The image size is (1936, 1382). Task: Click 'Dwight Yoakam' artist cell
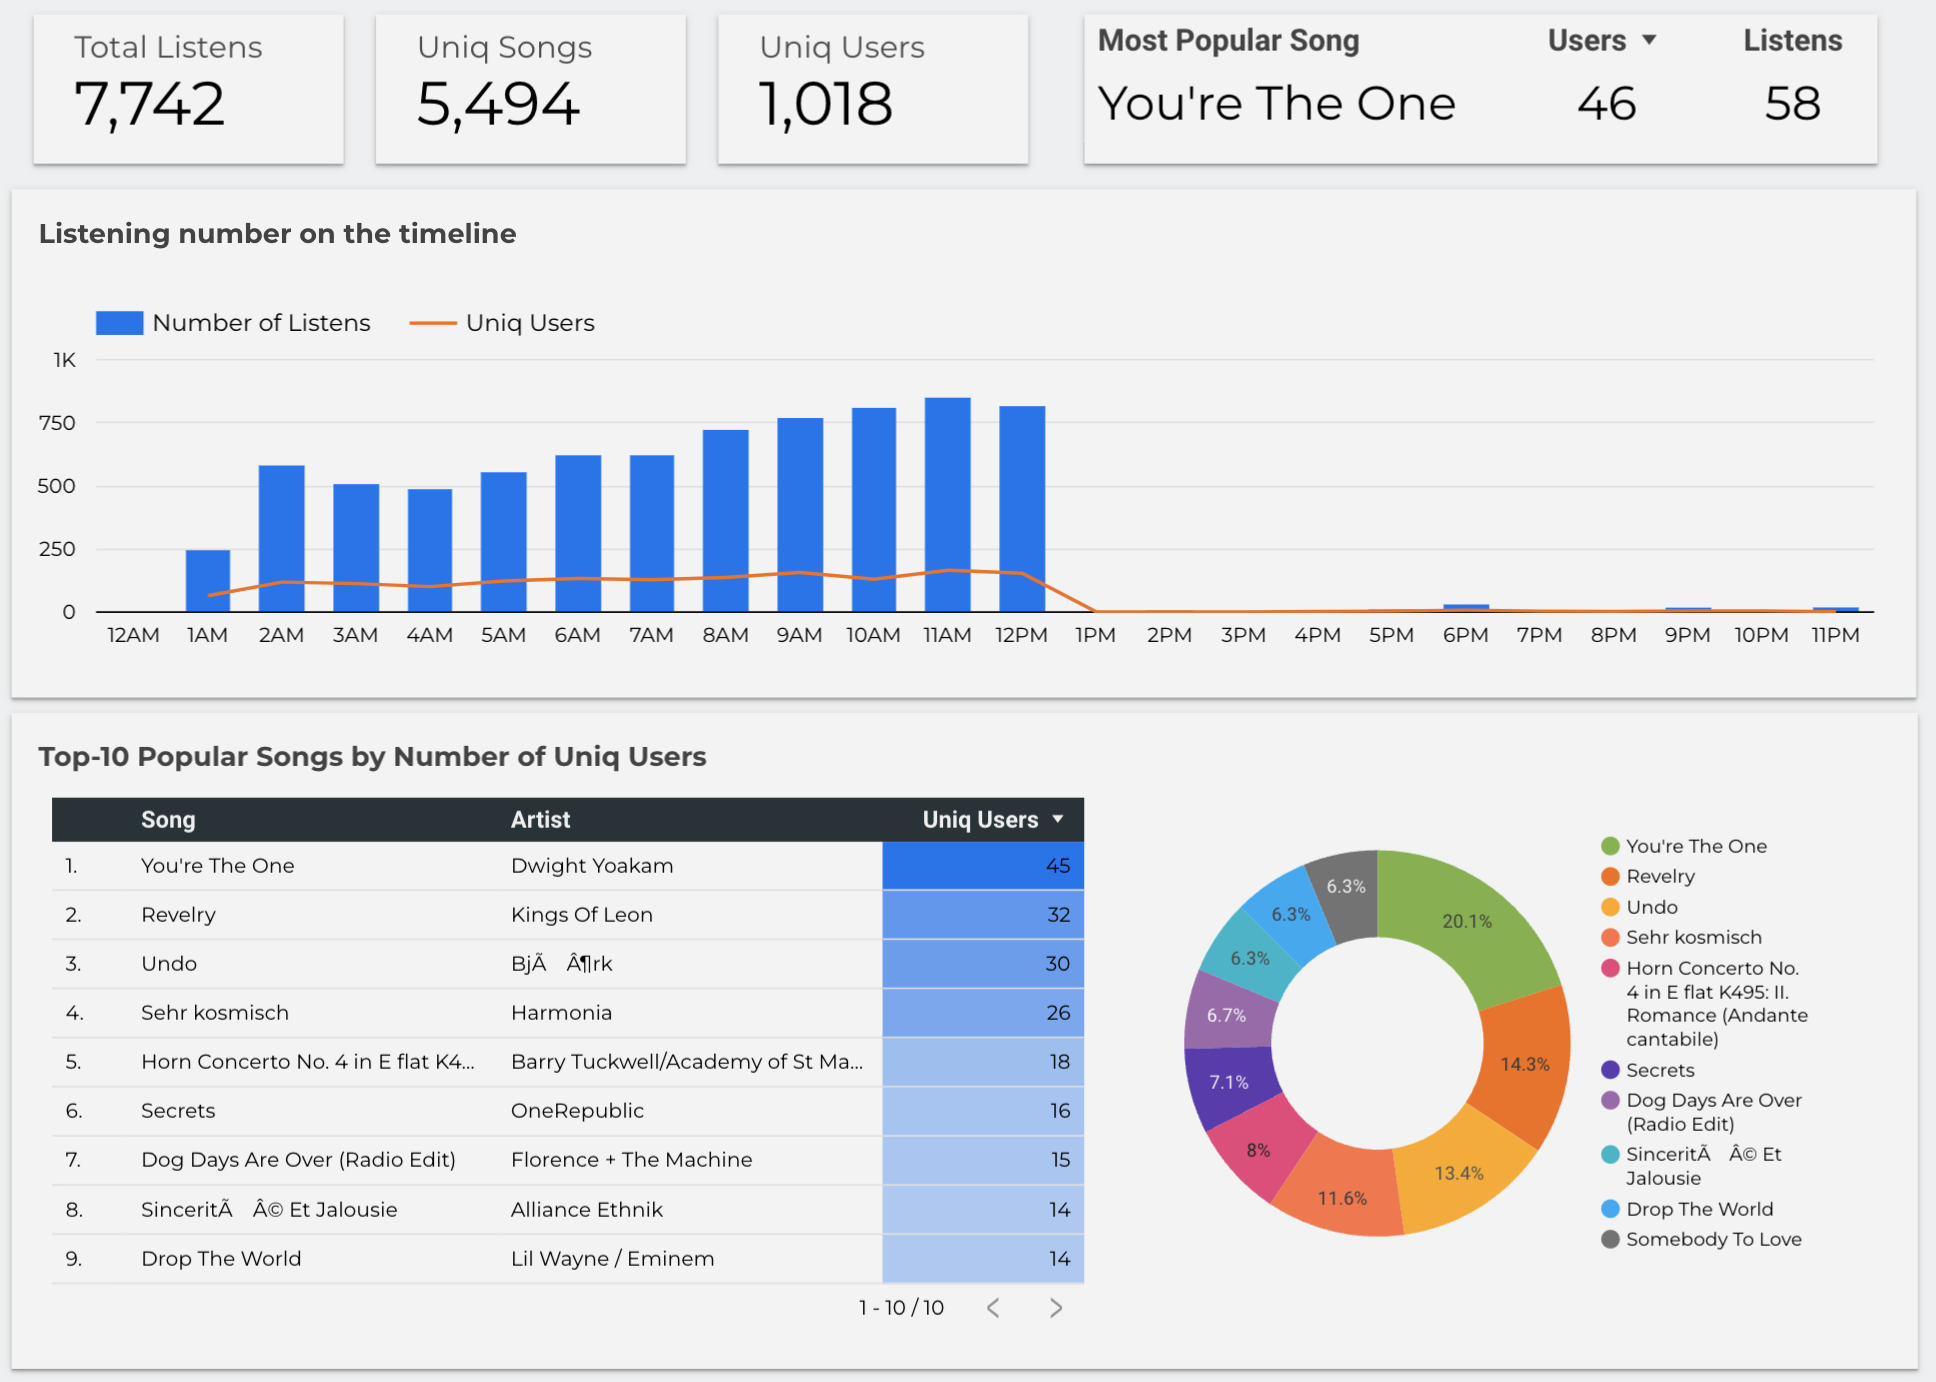pos(592,866)
